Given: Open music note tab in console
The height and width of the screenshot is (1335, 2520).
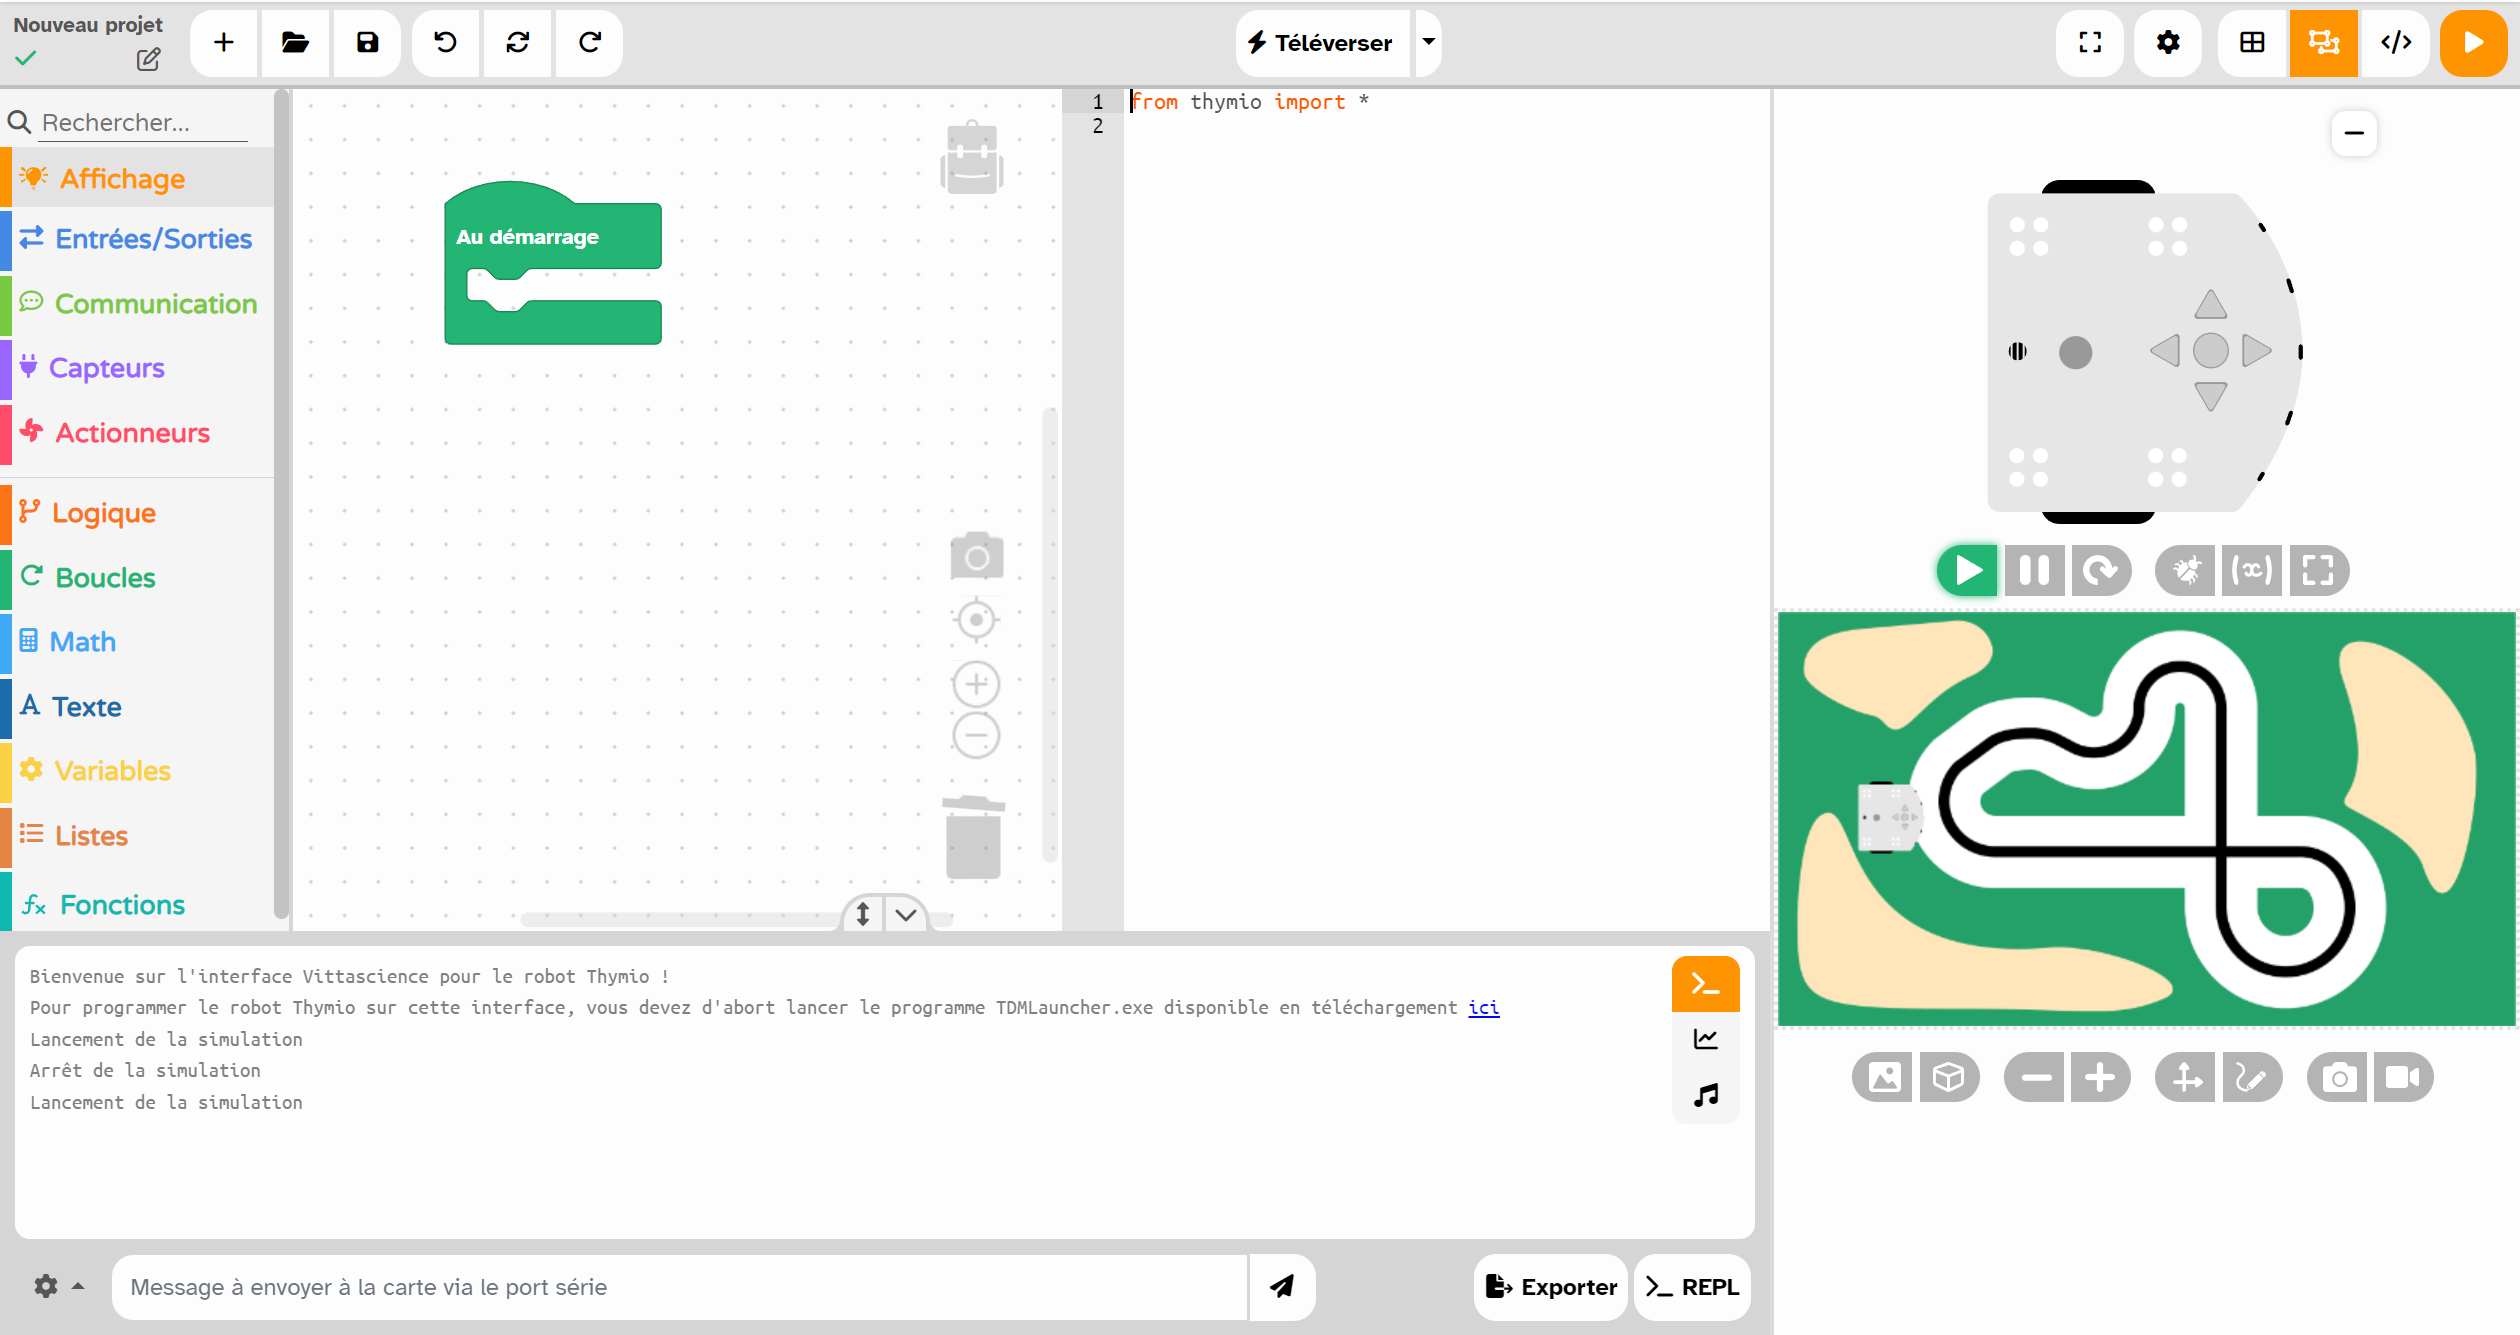Looking at the screenshot, I should [x=1706, y=1095].
